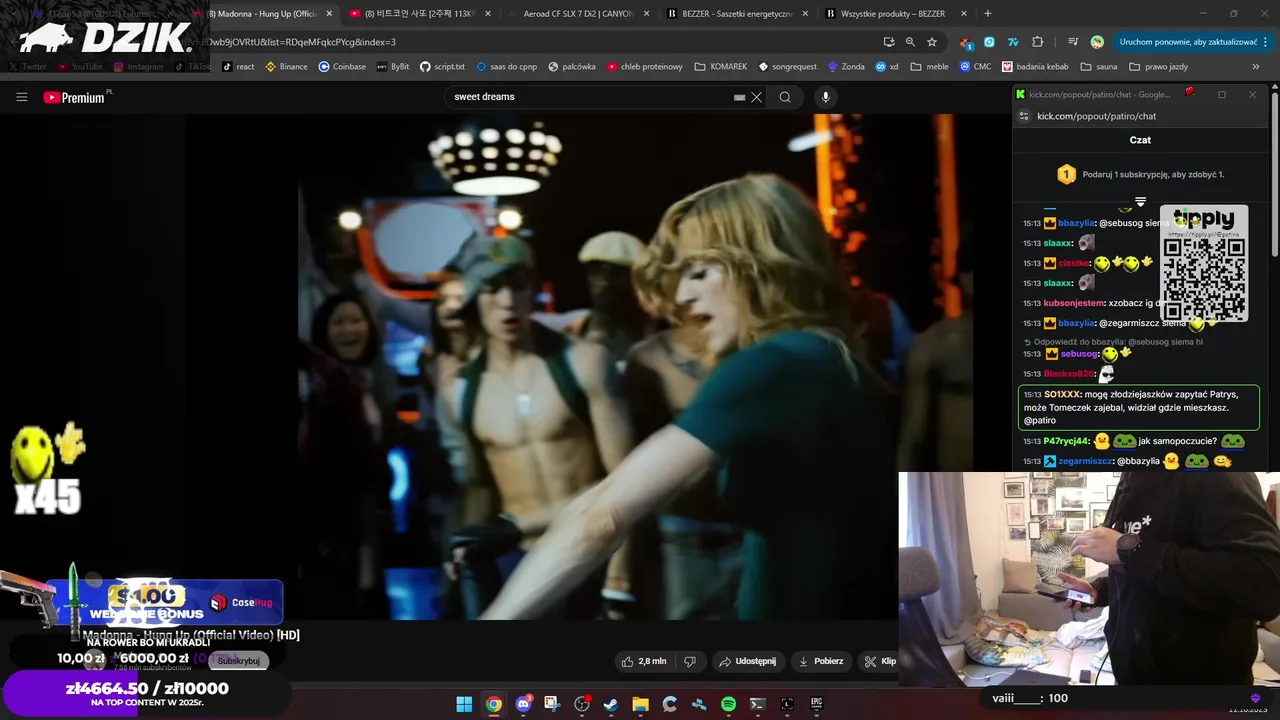Screen dimensions: 1280x720
Task: Open Spotify from the taskbar
Action: tap(728, 704)
